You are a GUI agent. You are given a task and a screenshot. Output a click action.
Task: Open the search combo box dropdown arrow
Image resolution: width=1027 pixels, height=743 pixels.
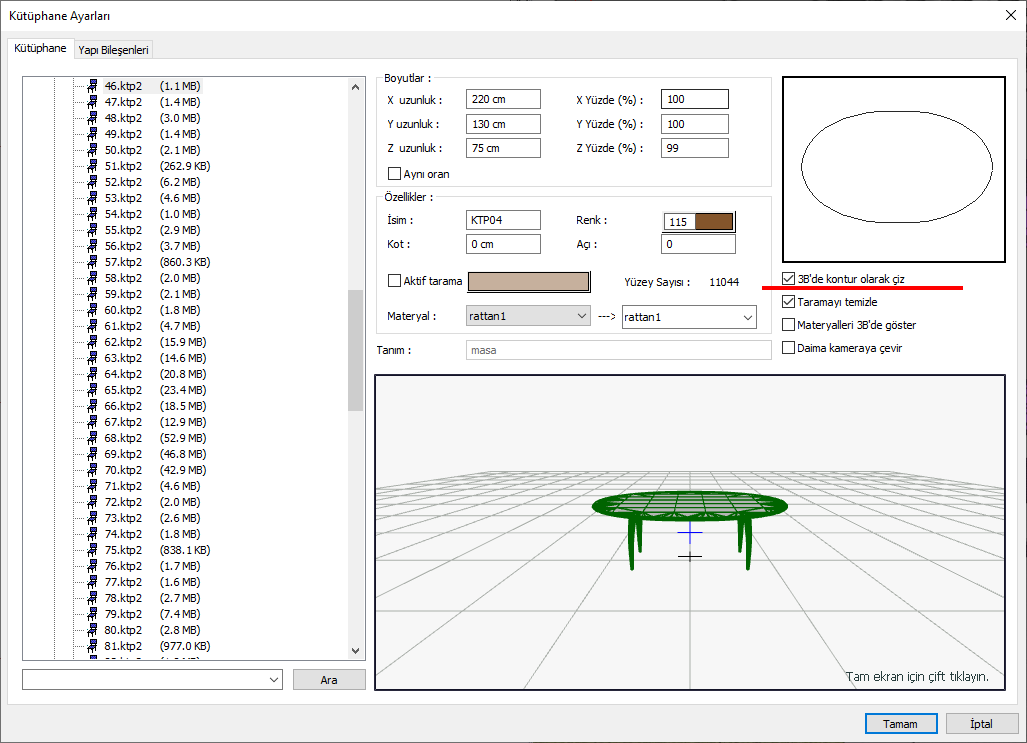[x=274, y=680]
